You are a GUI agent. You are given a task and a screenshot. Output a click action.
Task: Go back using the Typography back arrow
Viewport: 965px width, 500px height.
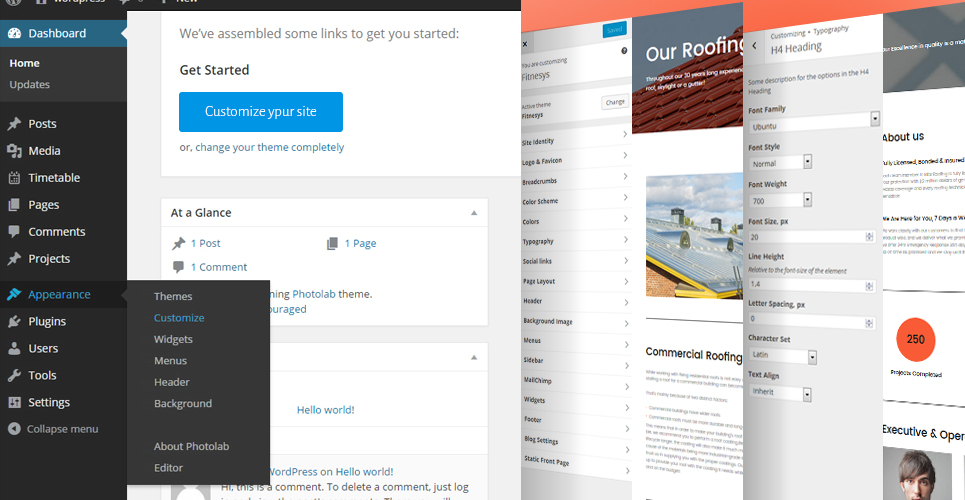pos(755,46)
